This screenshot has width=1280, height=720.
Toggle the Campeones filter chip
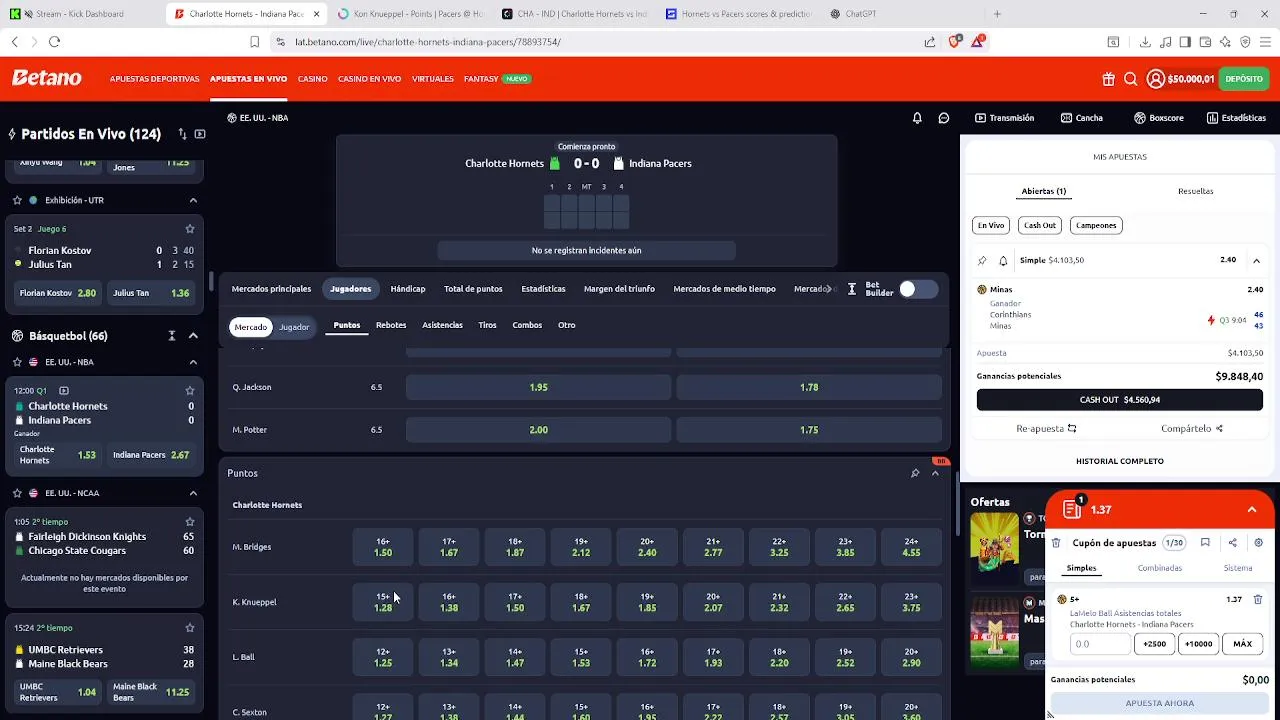pyautogui.click(x=1096, y=225)
